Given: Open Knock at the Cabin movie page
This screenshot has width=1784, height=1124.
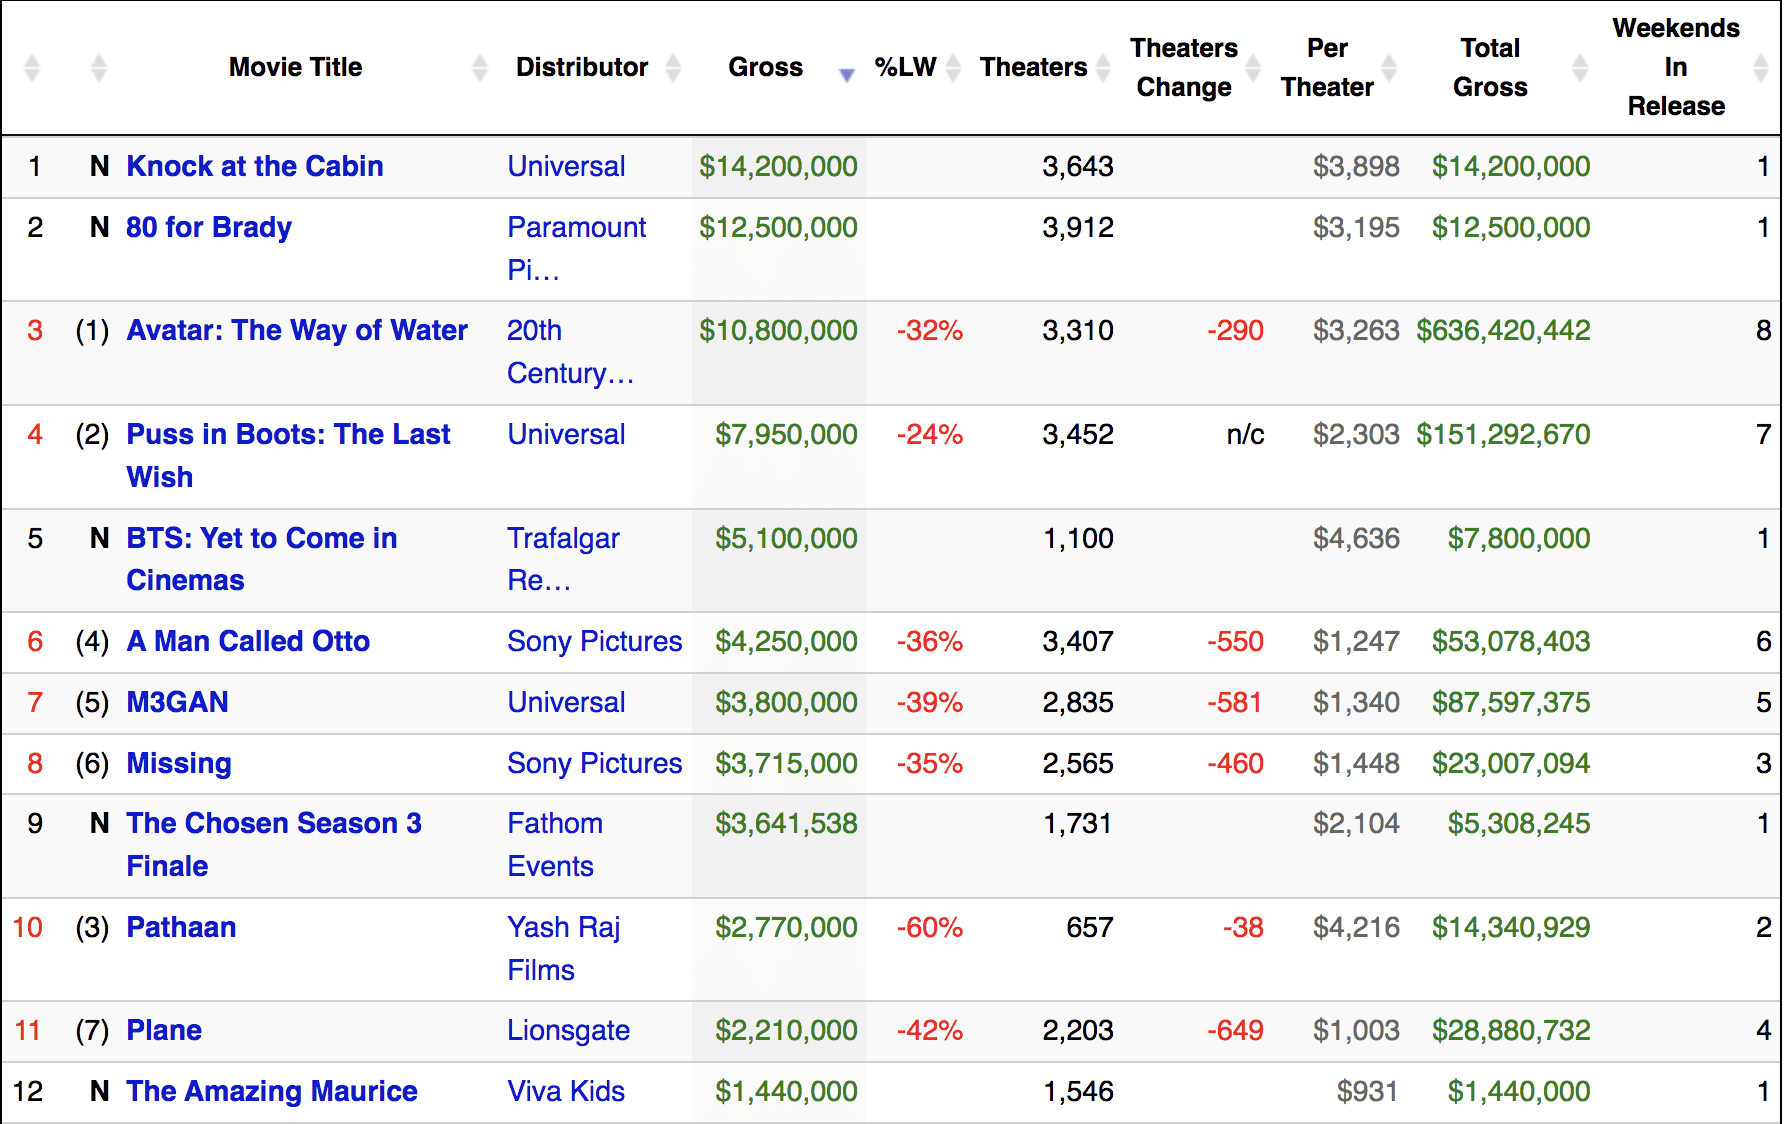Looking at the screenshot, I should (255, 166).
